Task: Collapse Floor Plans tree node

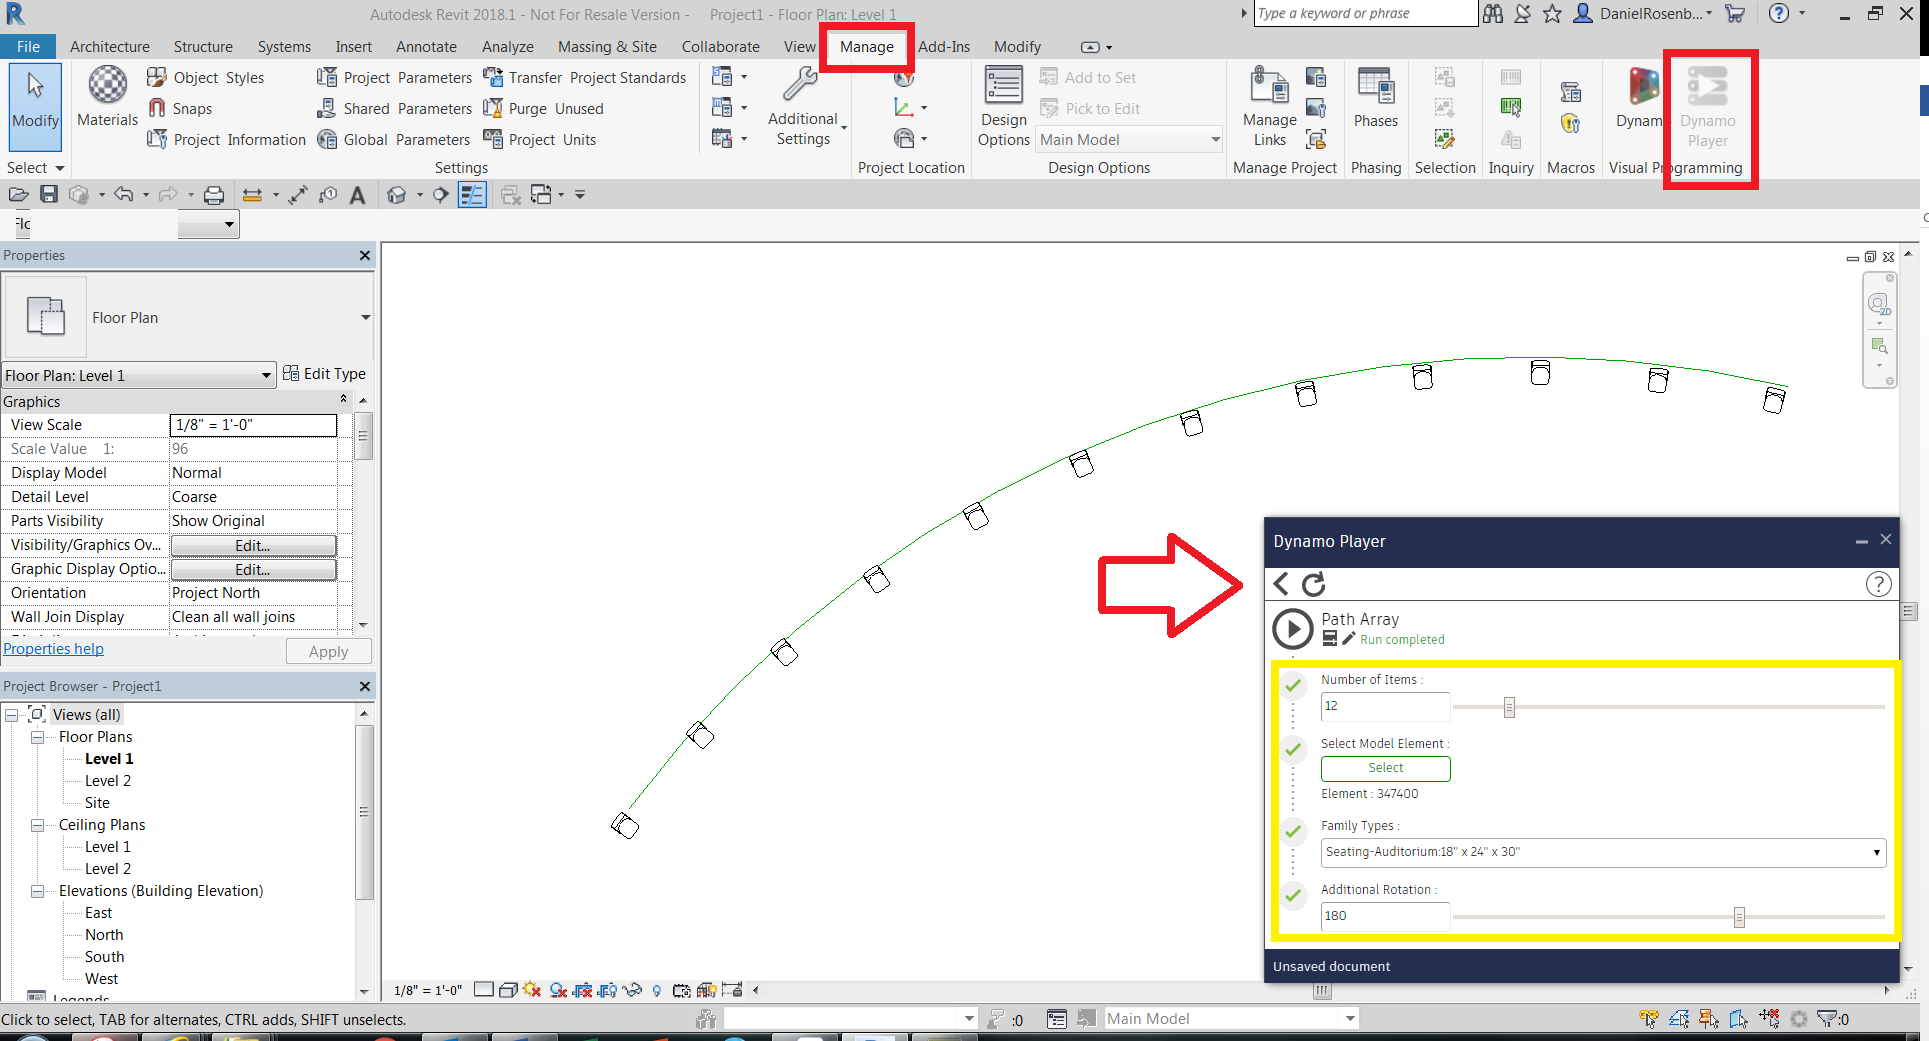Action: (x=37, y=737)
